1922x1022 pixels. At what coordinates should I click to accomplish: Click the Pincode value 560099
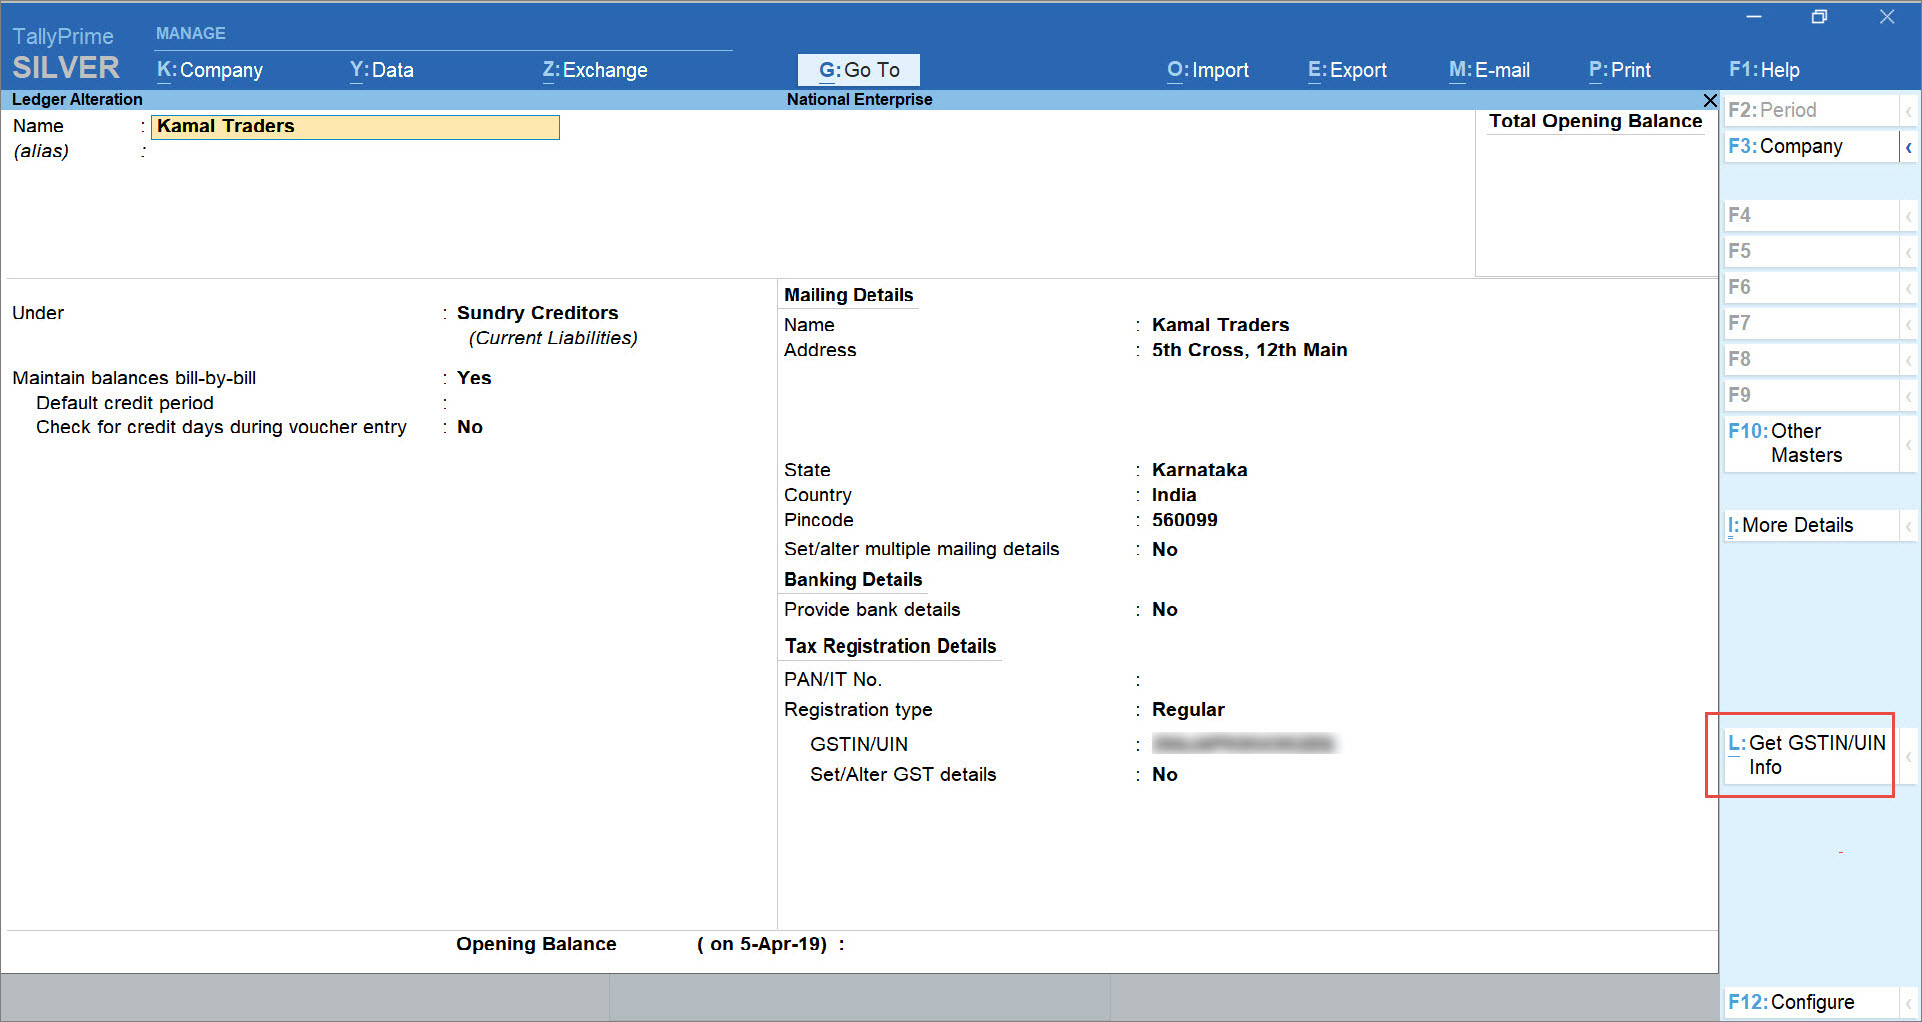[x=1184, y=520]
